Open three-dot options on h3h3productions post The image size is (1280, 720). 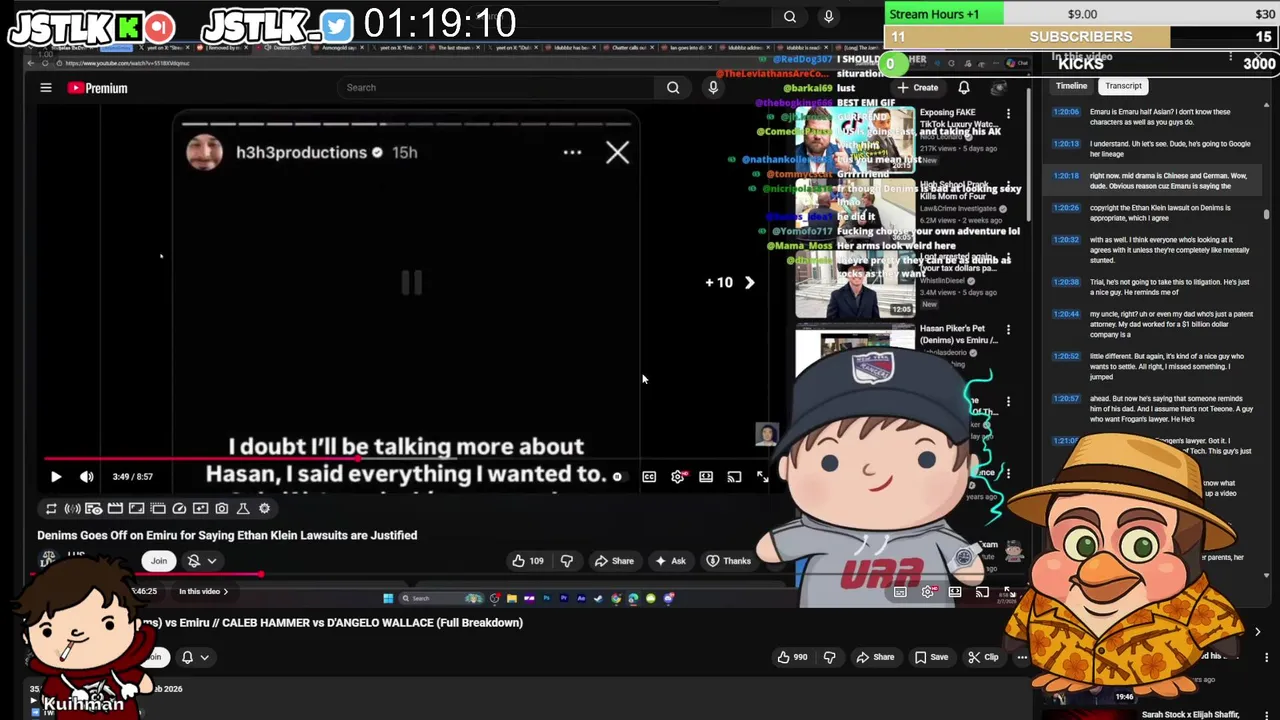pyautogui.click(x=572, y=152)
